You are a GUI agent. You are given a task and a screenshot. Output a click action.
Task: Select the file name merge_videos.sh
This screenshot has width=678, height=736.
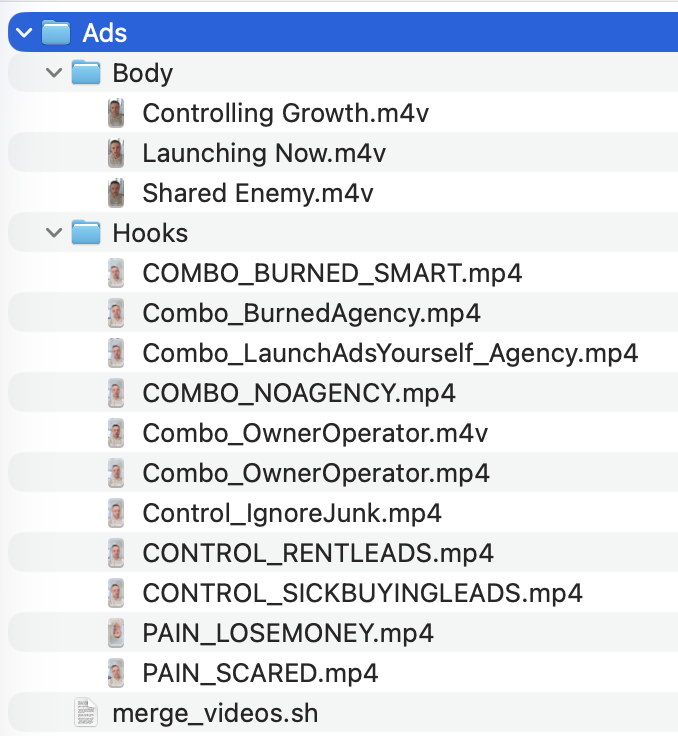(215, 714)
